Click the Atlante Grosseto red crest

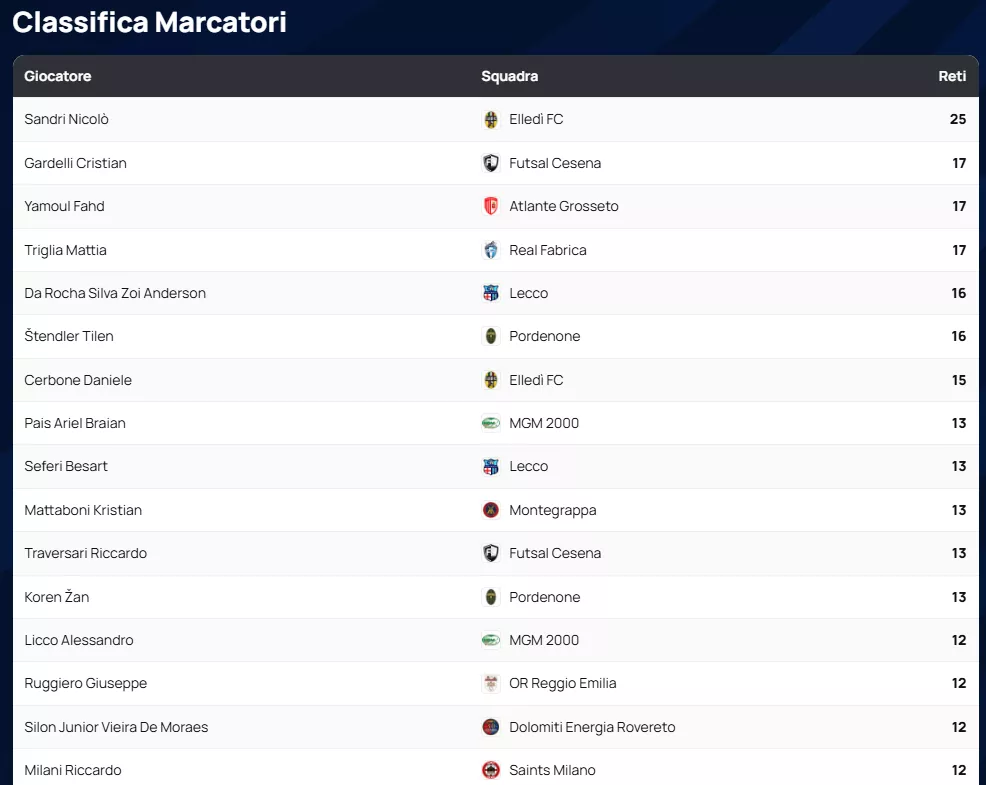491,206
